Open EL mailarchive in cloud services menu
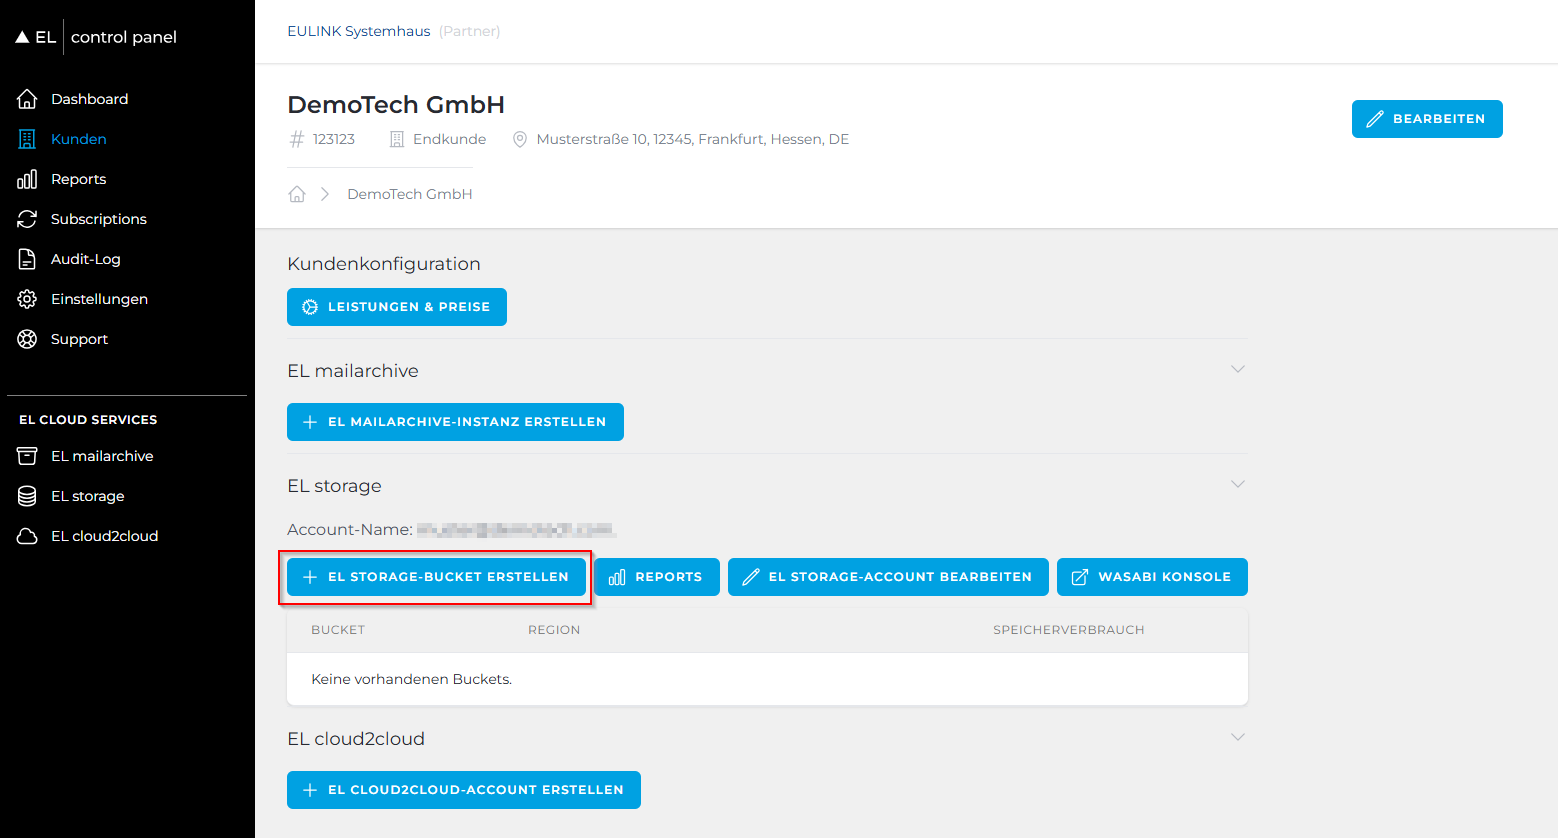 tap(102, 456)
